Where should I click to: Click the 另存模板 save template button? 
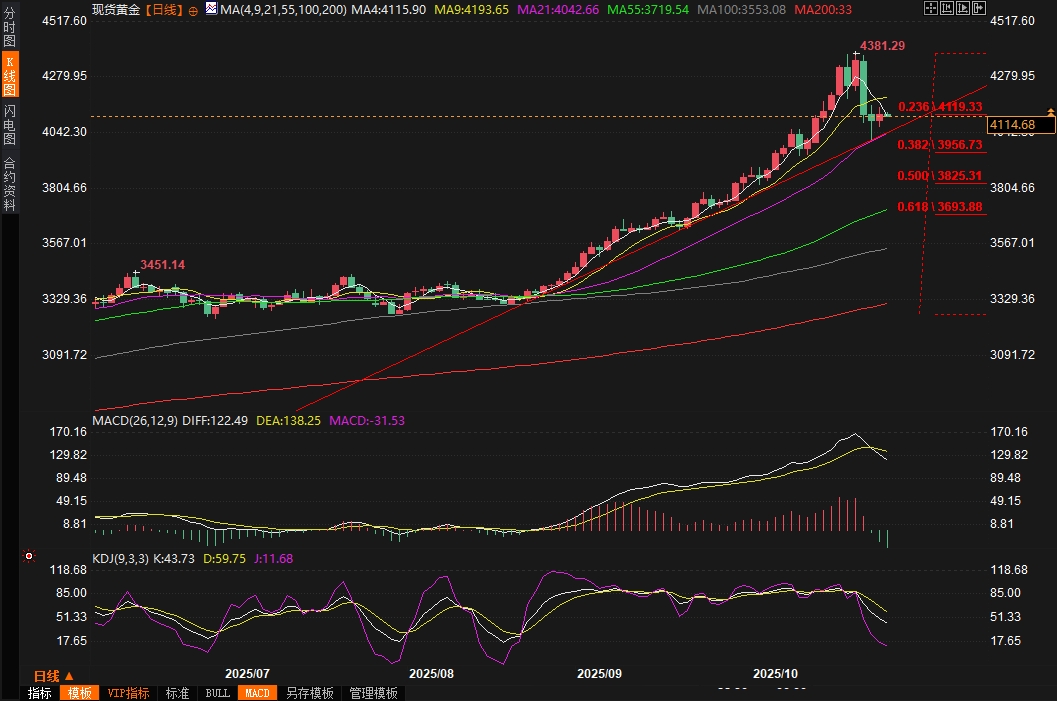pyautogui.click(x=309, y=693)
